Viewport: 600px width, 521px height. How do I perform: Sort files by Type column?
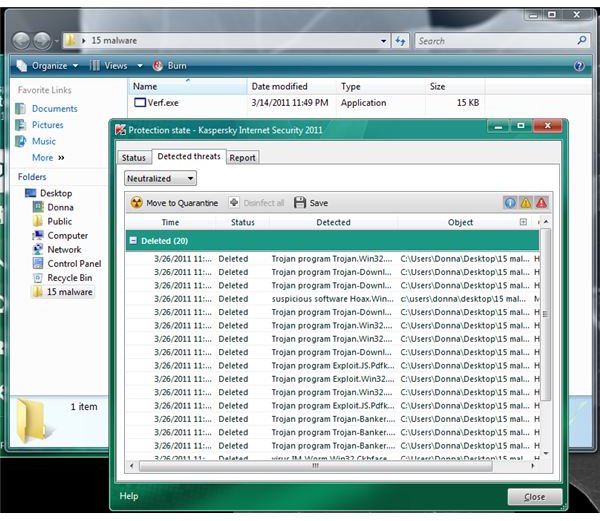(x=381, y=86)
